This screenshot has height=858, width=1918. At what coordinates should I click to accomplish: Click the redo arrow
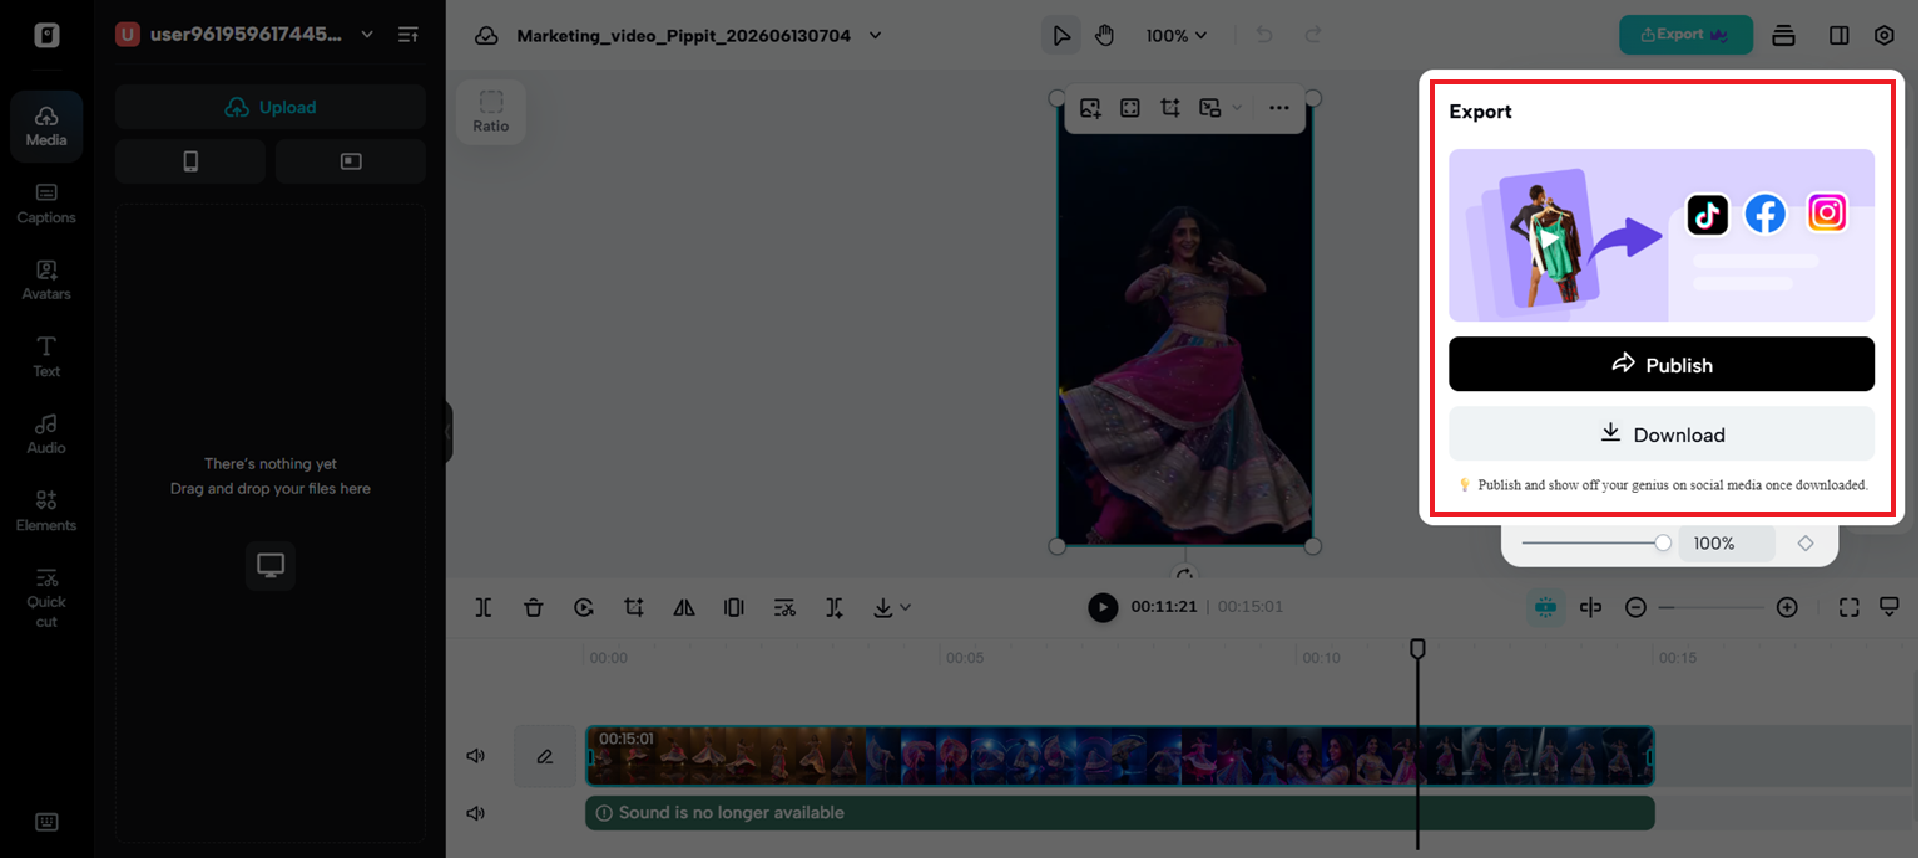tap(1313, 35)
